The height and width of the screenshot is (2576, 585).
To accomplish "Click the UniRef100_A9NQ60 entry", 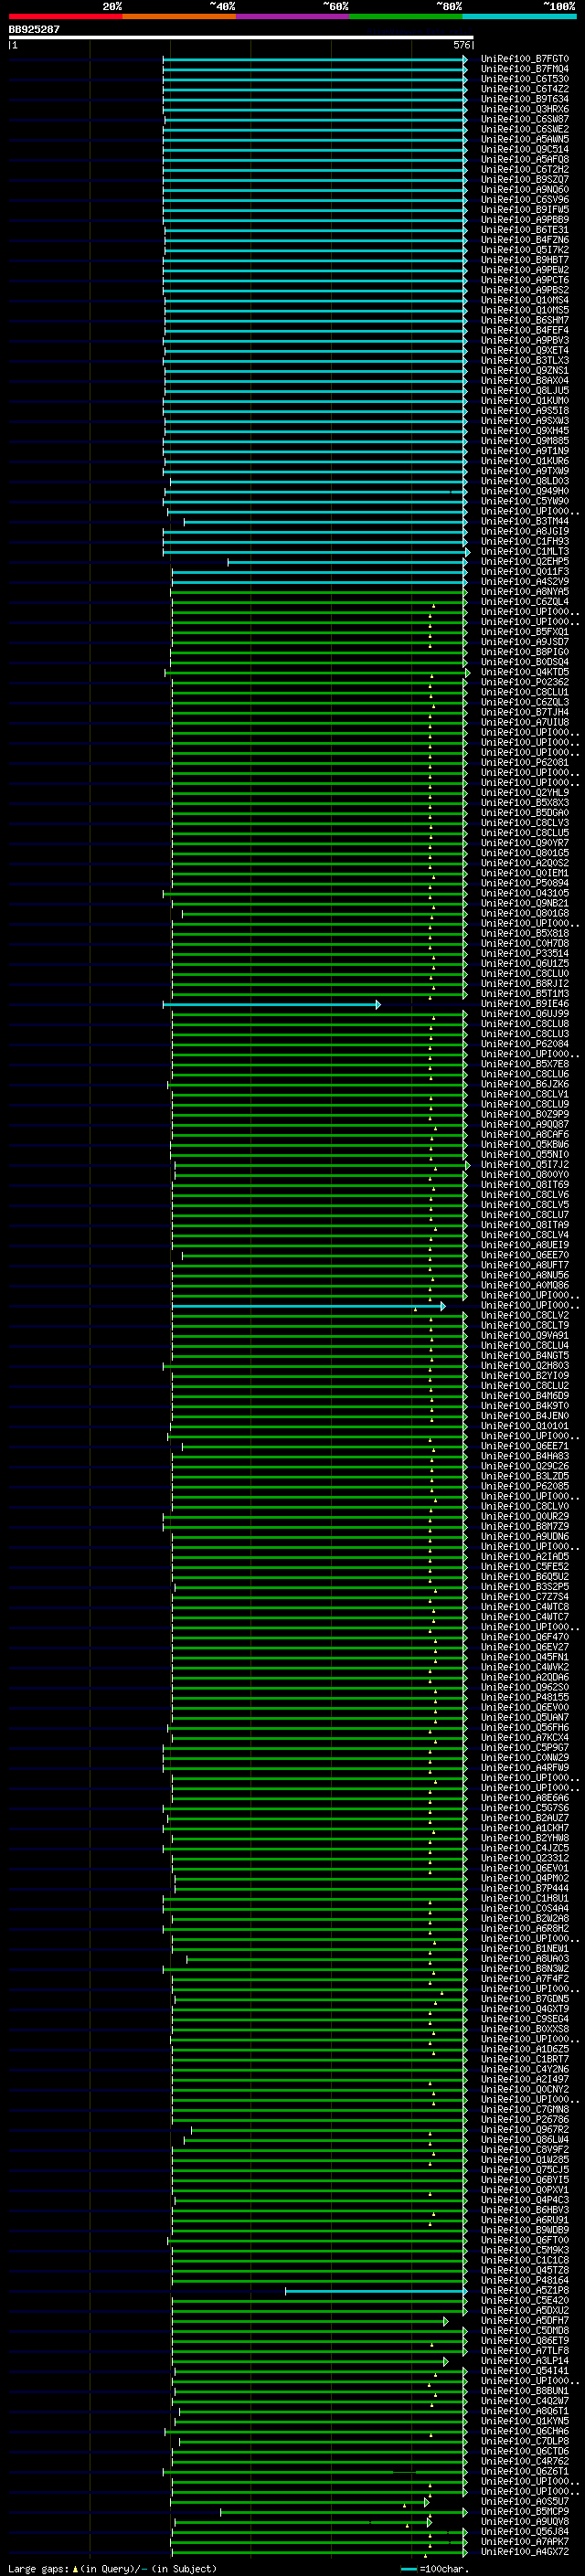I will pos(525,190).
